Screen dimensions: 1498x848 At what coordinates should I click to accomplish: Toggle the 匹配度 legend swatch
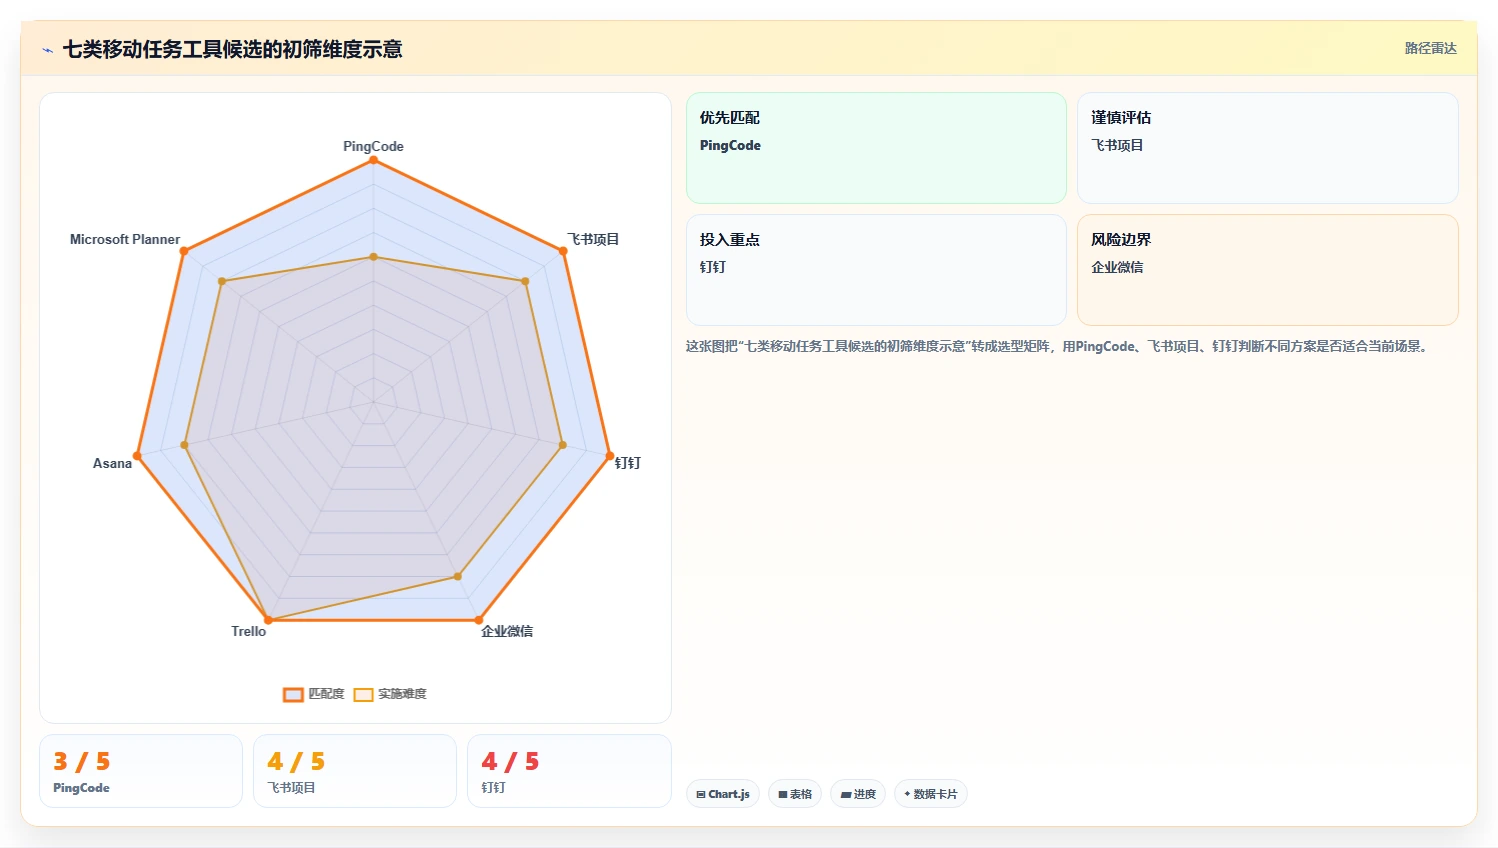(x=293, y=694)
